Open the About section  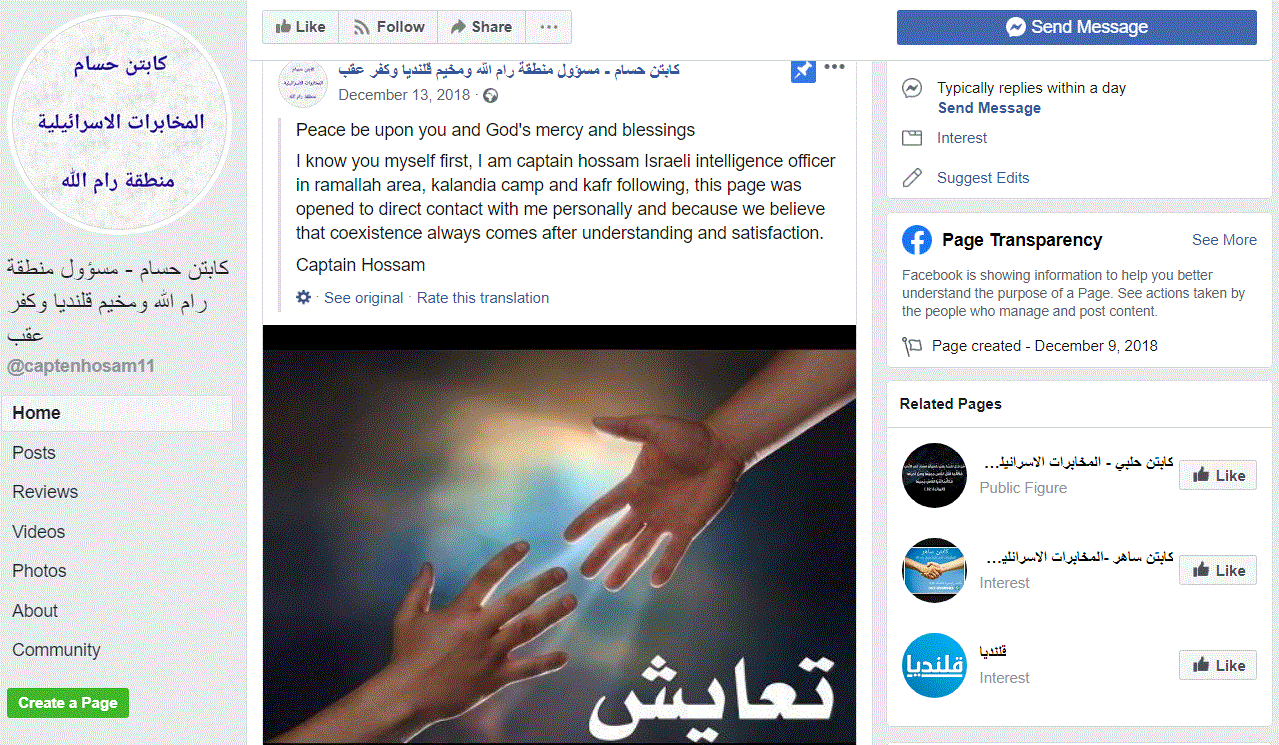point(35,611)
